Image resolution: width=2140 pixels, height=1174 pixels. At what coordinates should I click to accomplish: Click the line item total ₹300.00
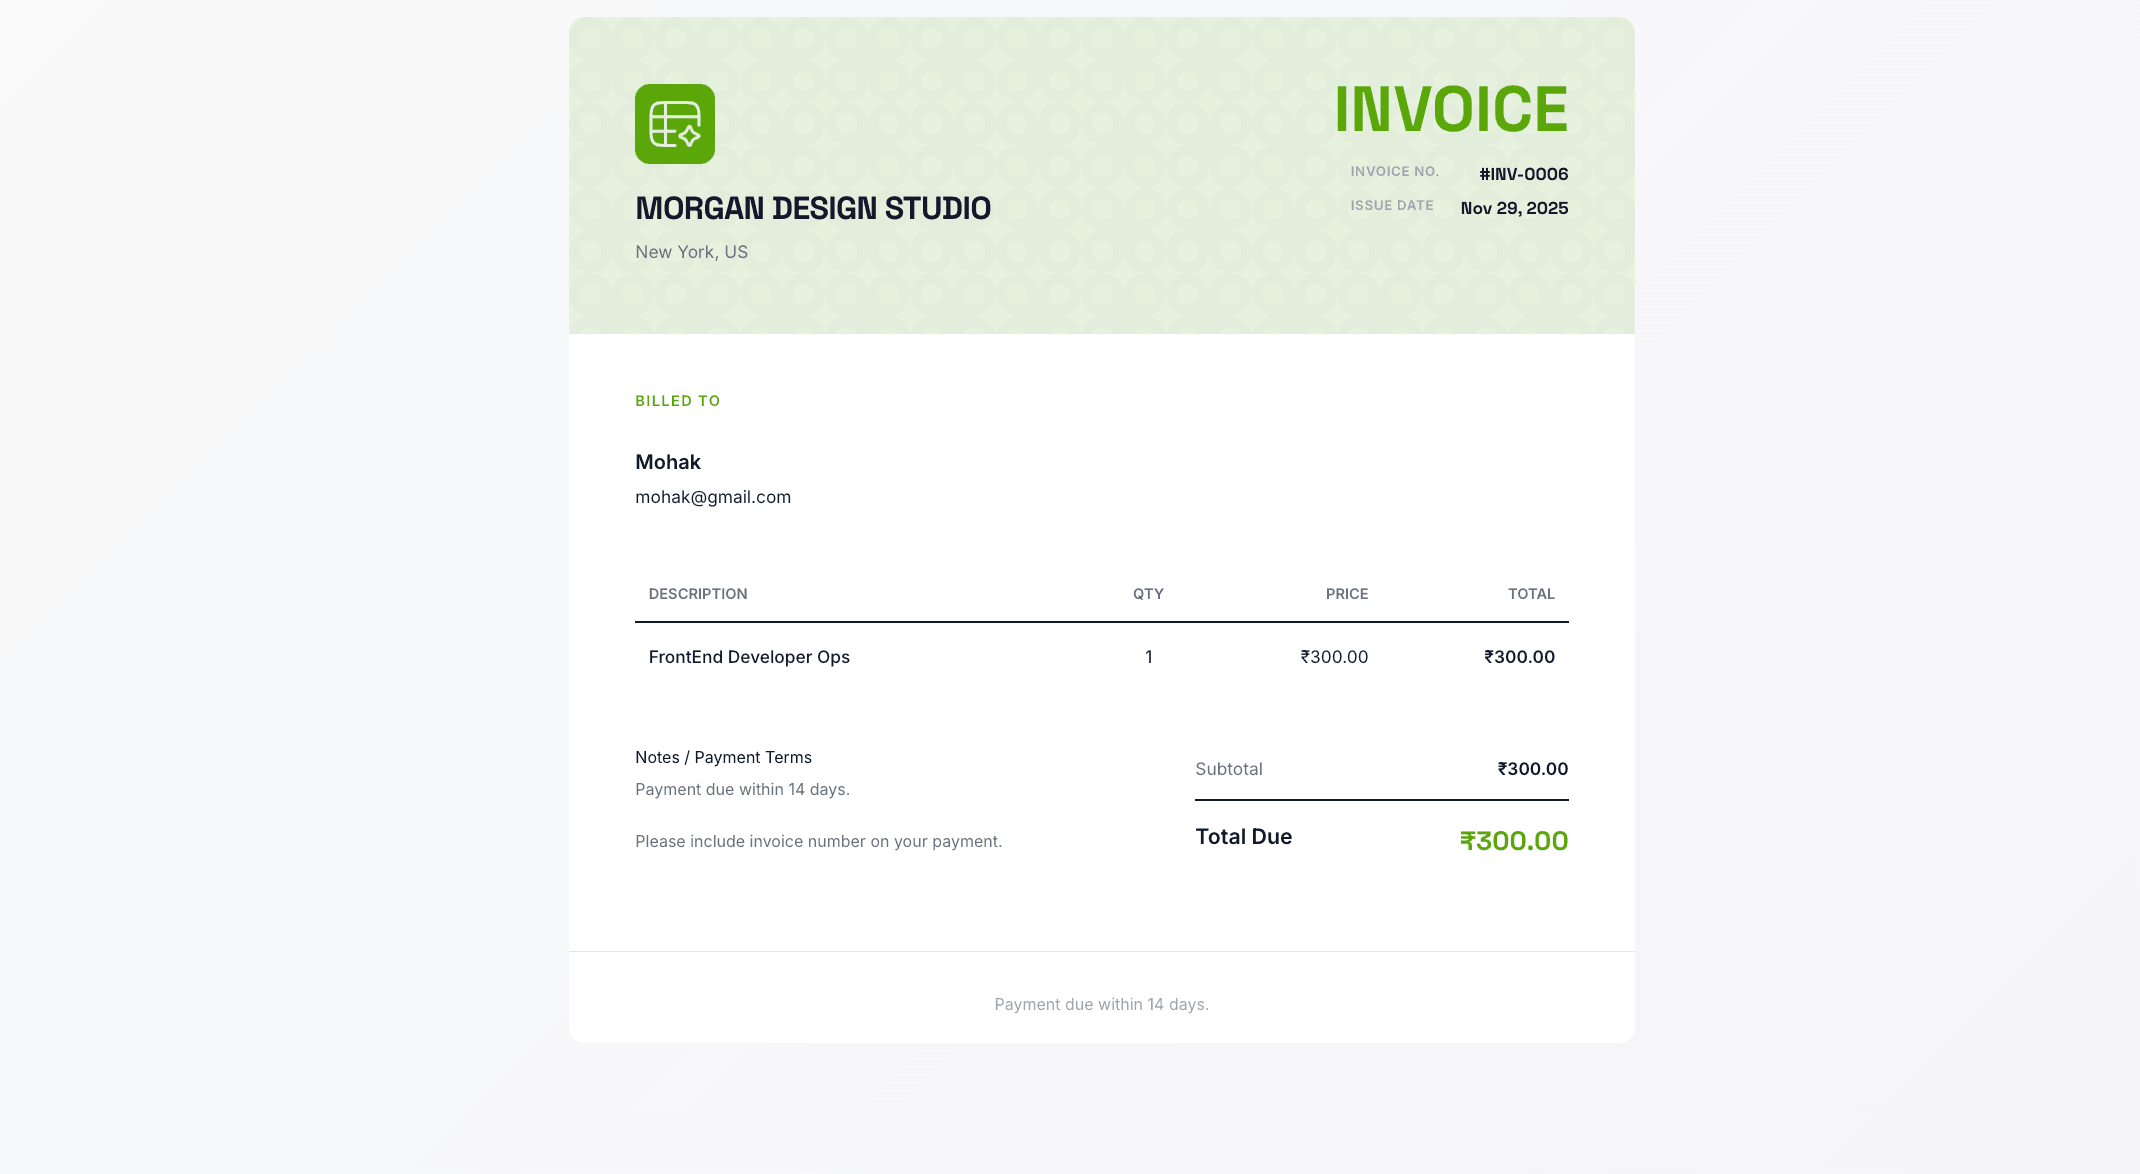[1518, 657]
